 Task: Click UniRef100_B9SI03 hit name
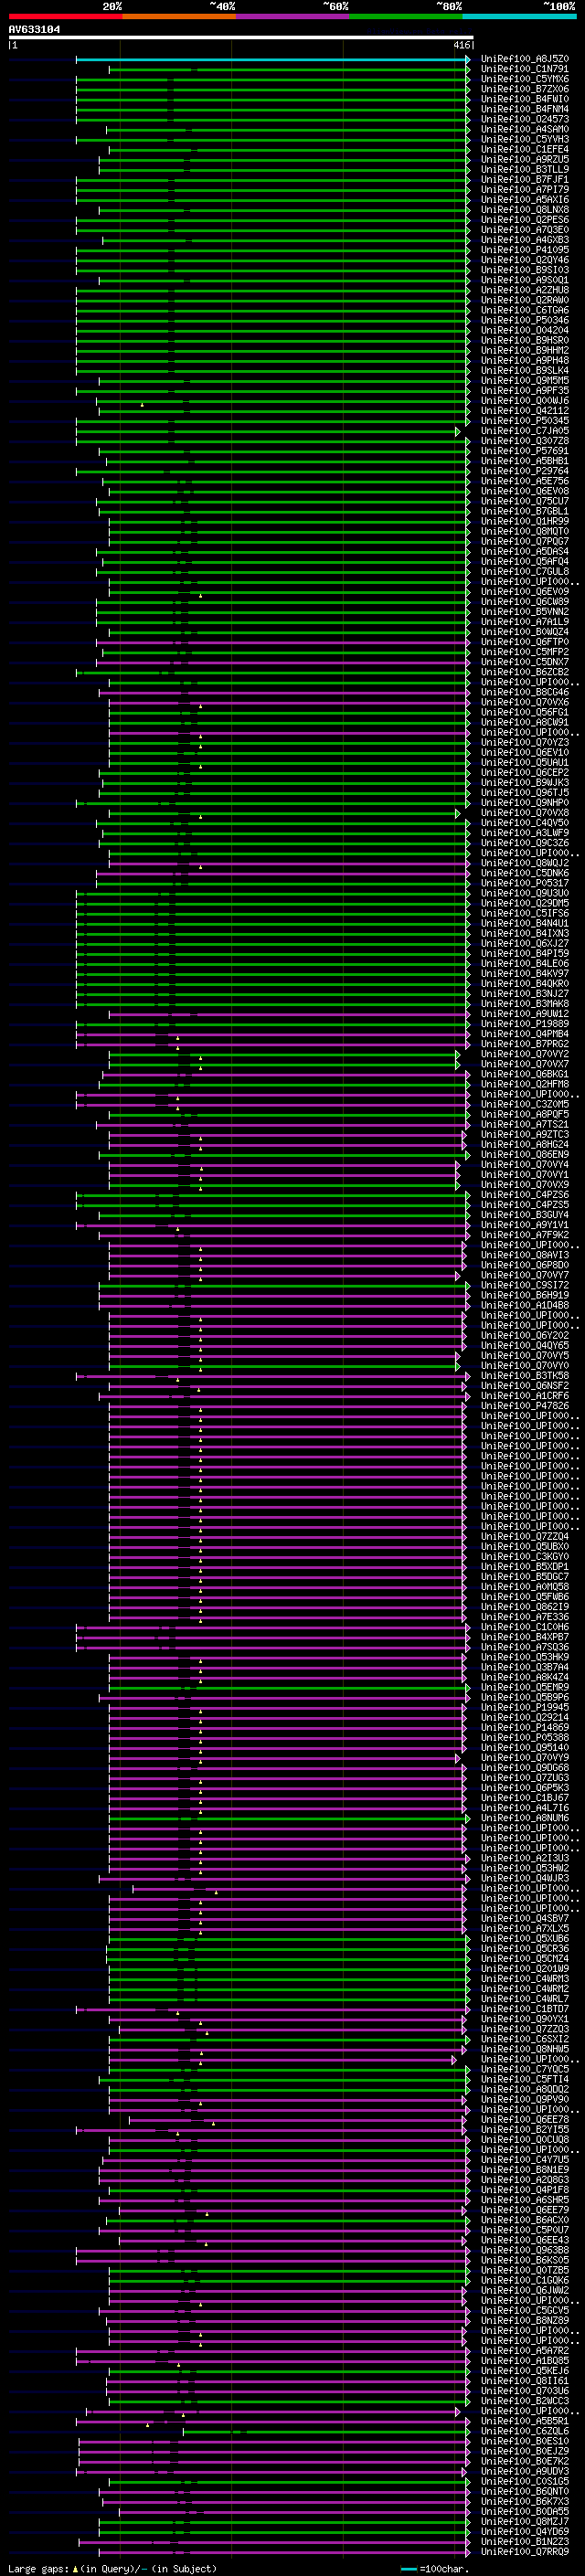tap(525, 270)
